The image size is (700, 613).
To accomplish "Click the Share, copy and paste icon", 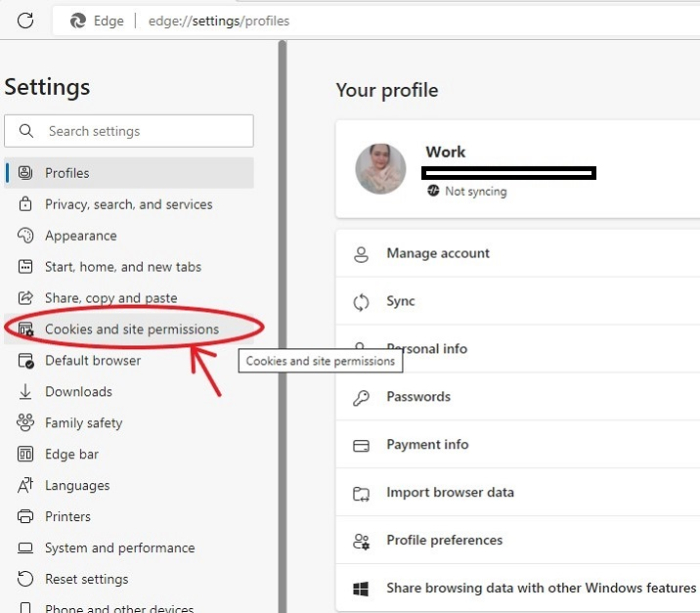I will click(25, 297).
